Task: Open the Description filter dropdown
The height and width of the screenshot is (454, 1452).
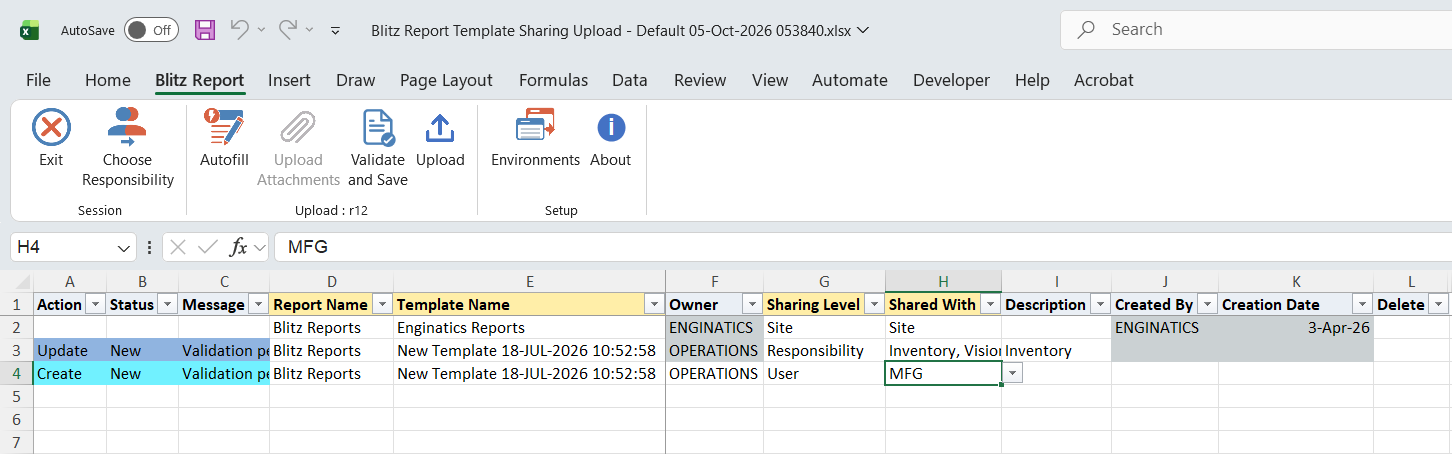Action: tap(1100, 304)
